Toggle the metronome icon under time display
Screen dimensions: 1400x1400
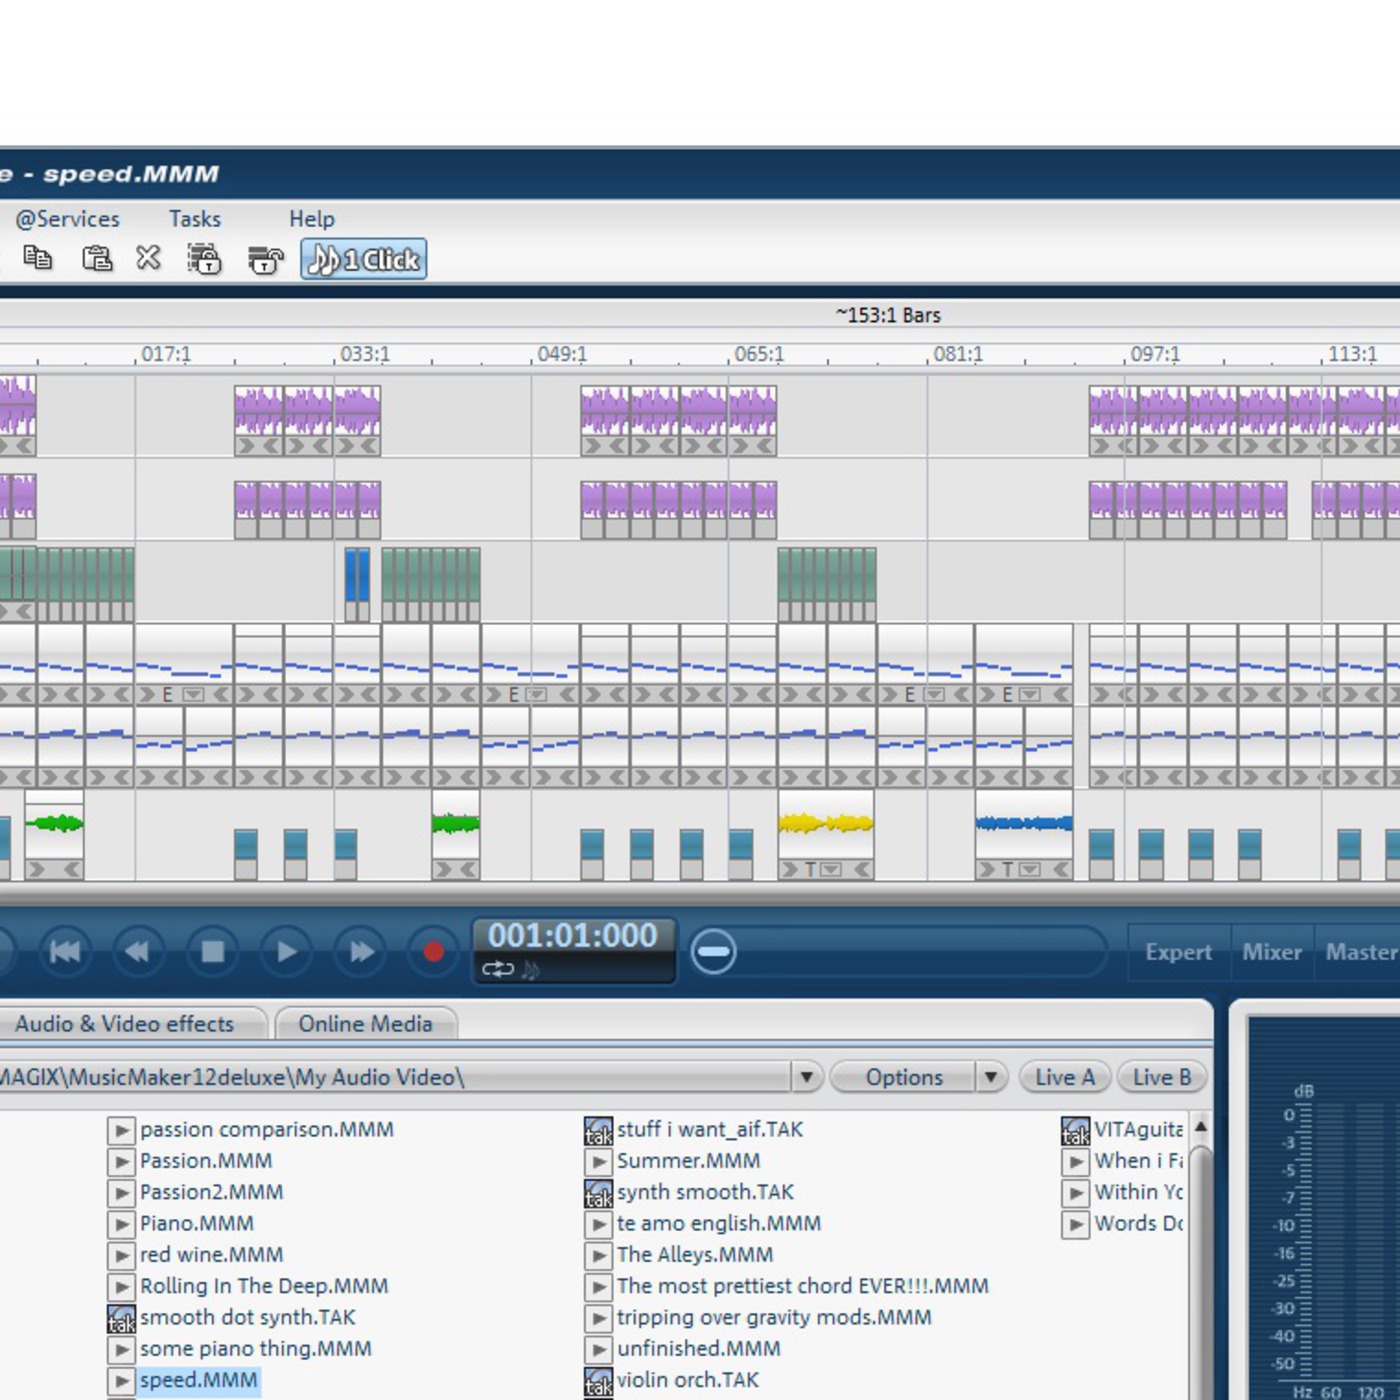click(x=530, y=969)
